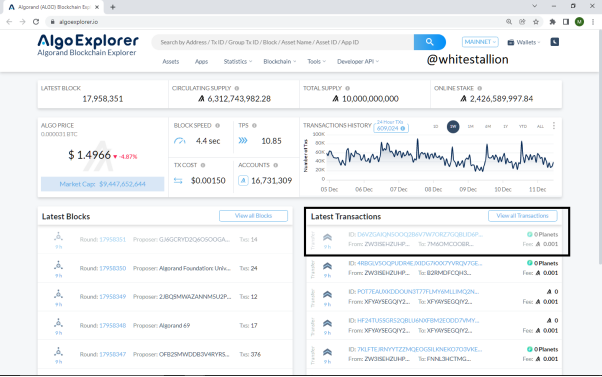Expand the Statistics menu
Viewport: 602px width, 377px height.
pos(238,61)
